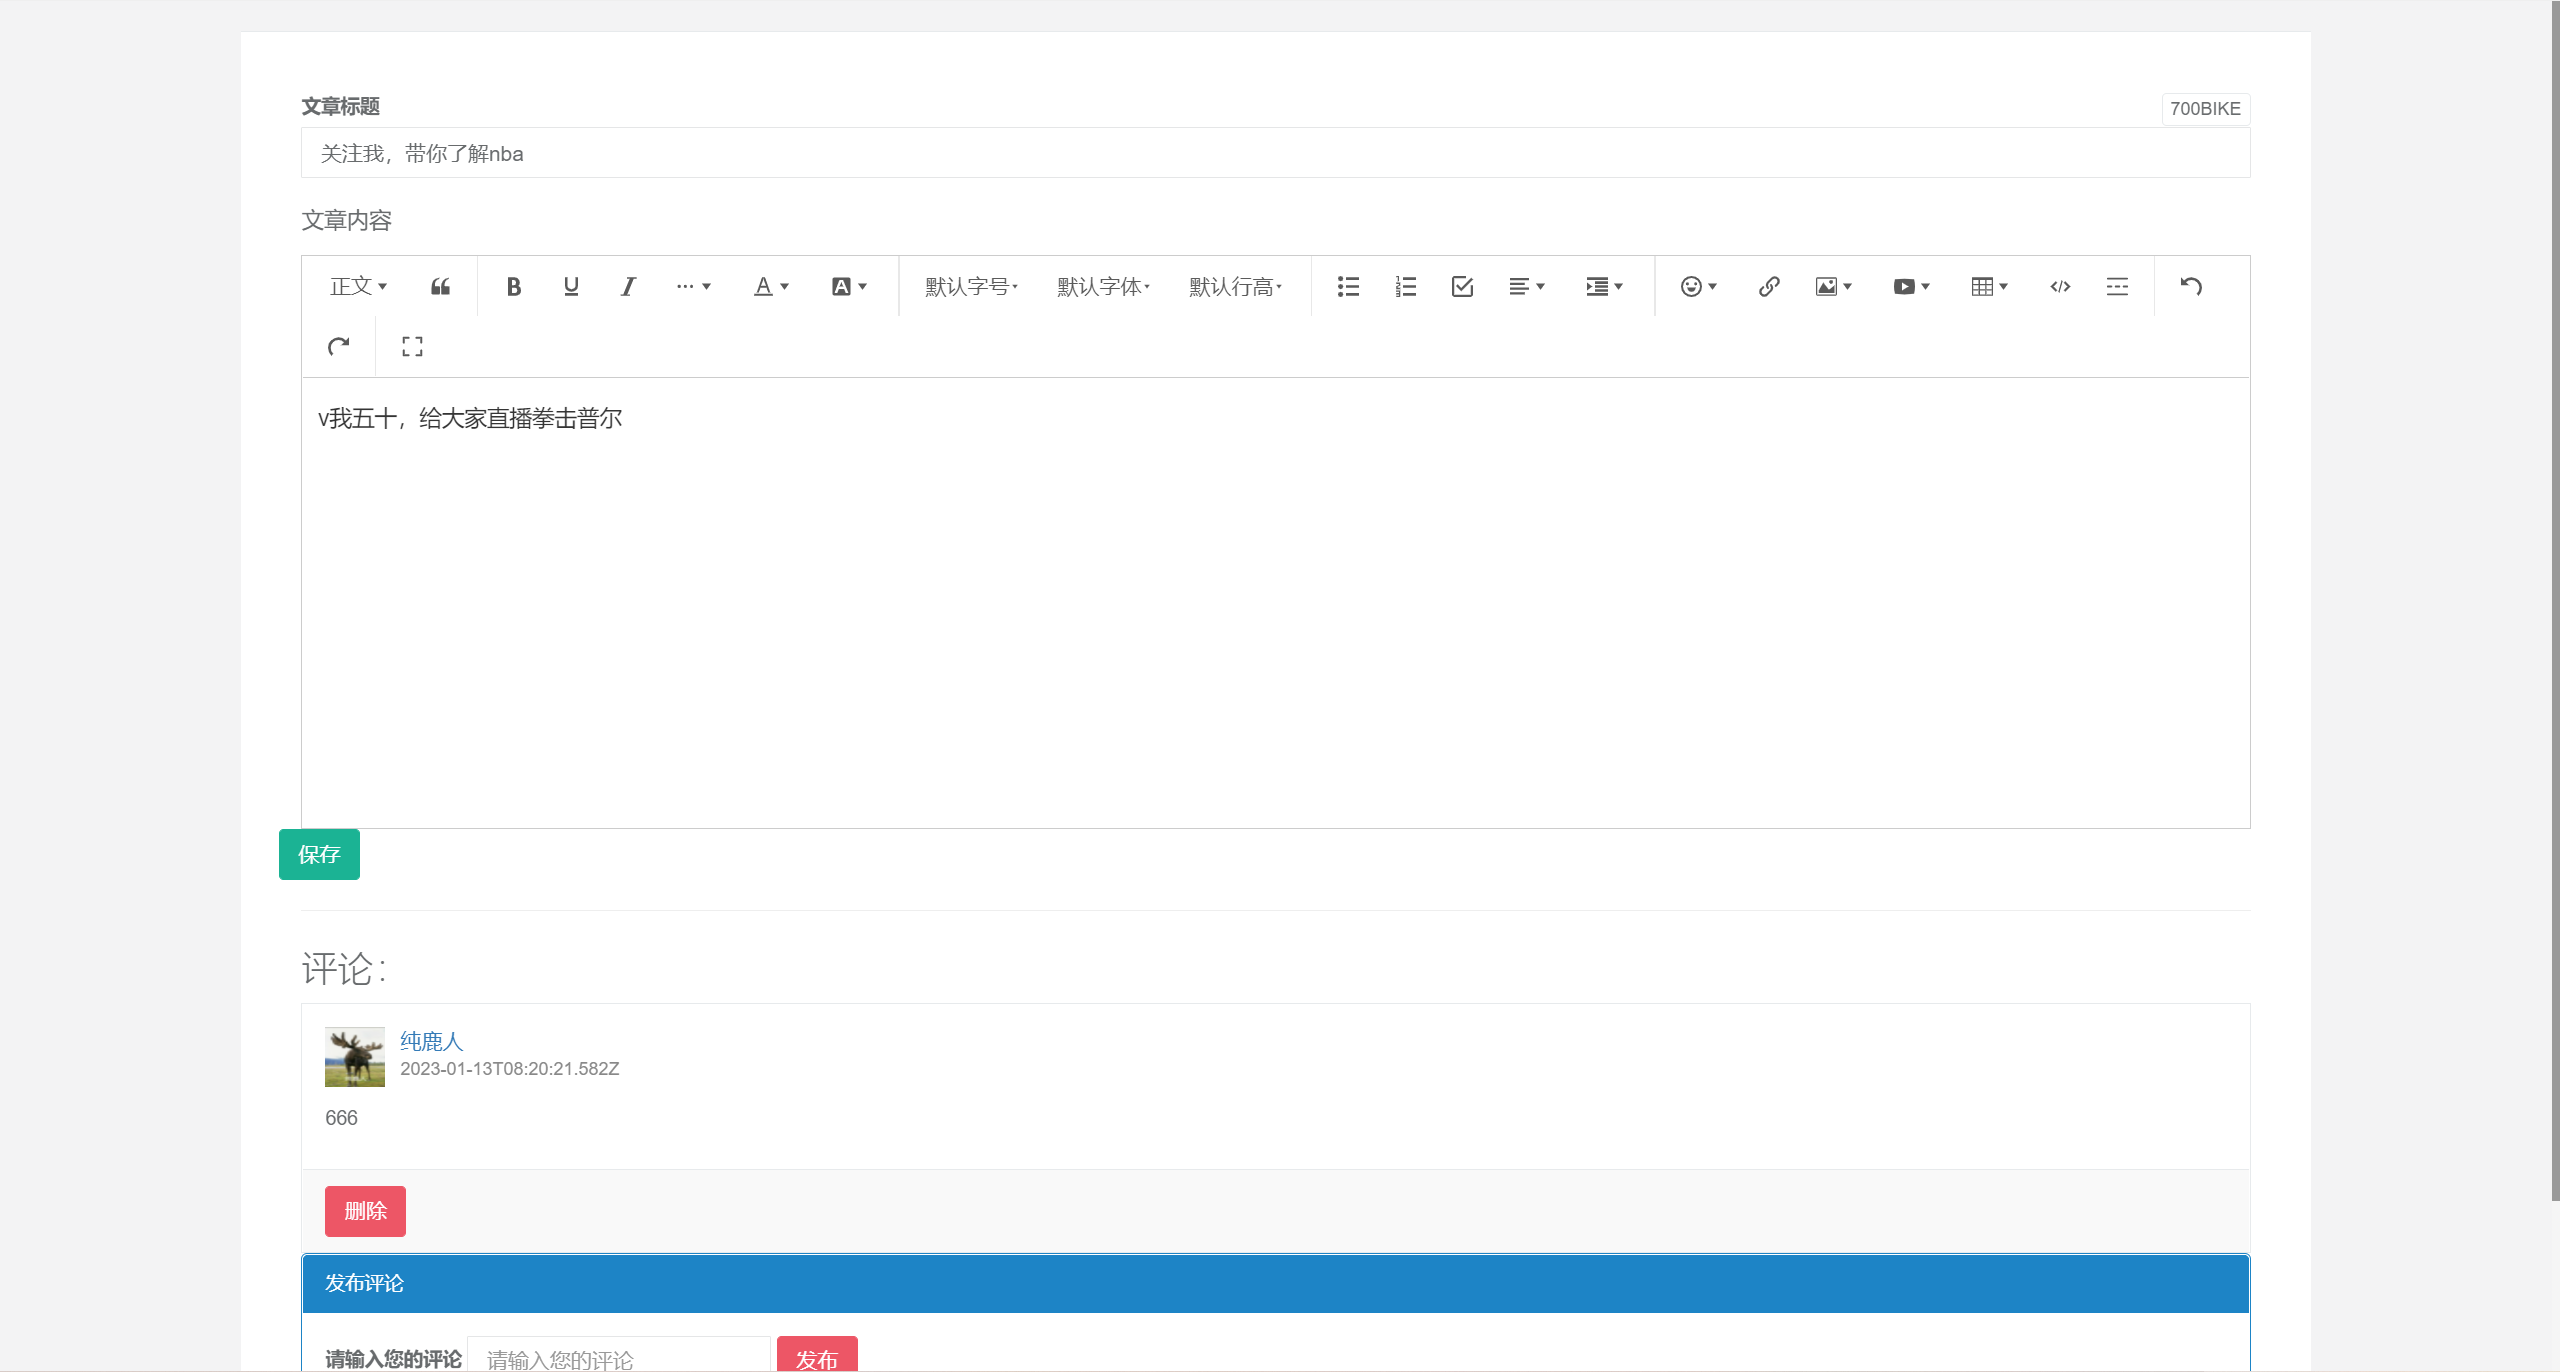Open the 正文 heading style dropdown

(x=358, y=287)
